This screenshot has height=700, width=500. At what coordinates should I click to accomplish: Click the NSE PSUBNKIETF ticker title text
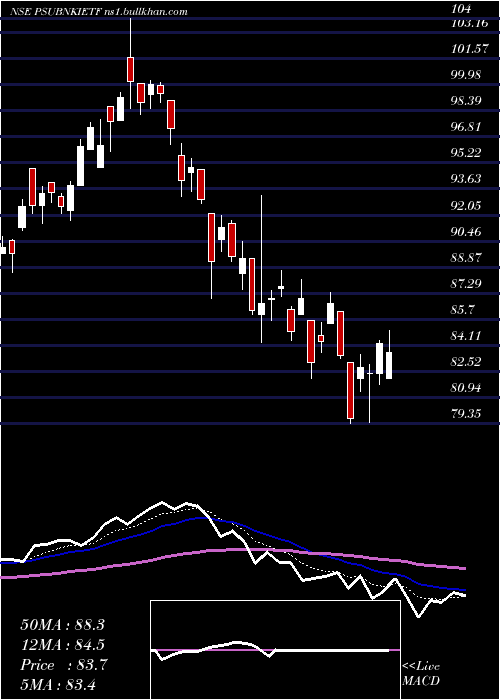[54, 12]
